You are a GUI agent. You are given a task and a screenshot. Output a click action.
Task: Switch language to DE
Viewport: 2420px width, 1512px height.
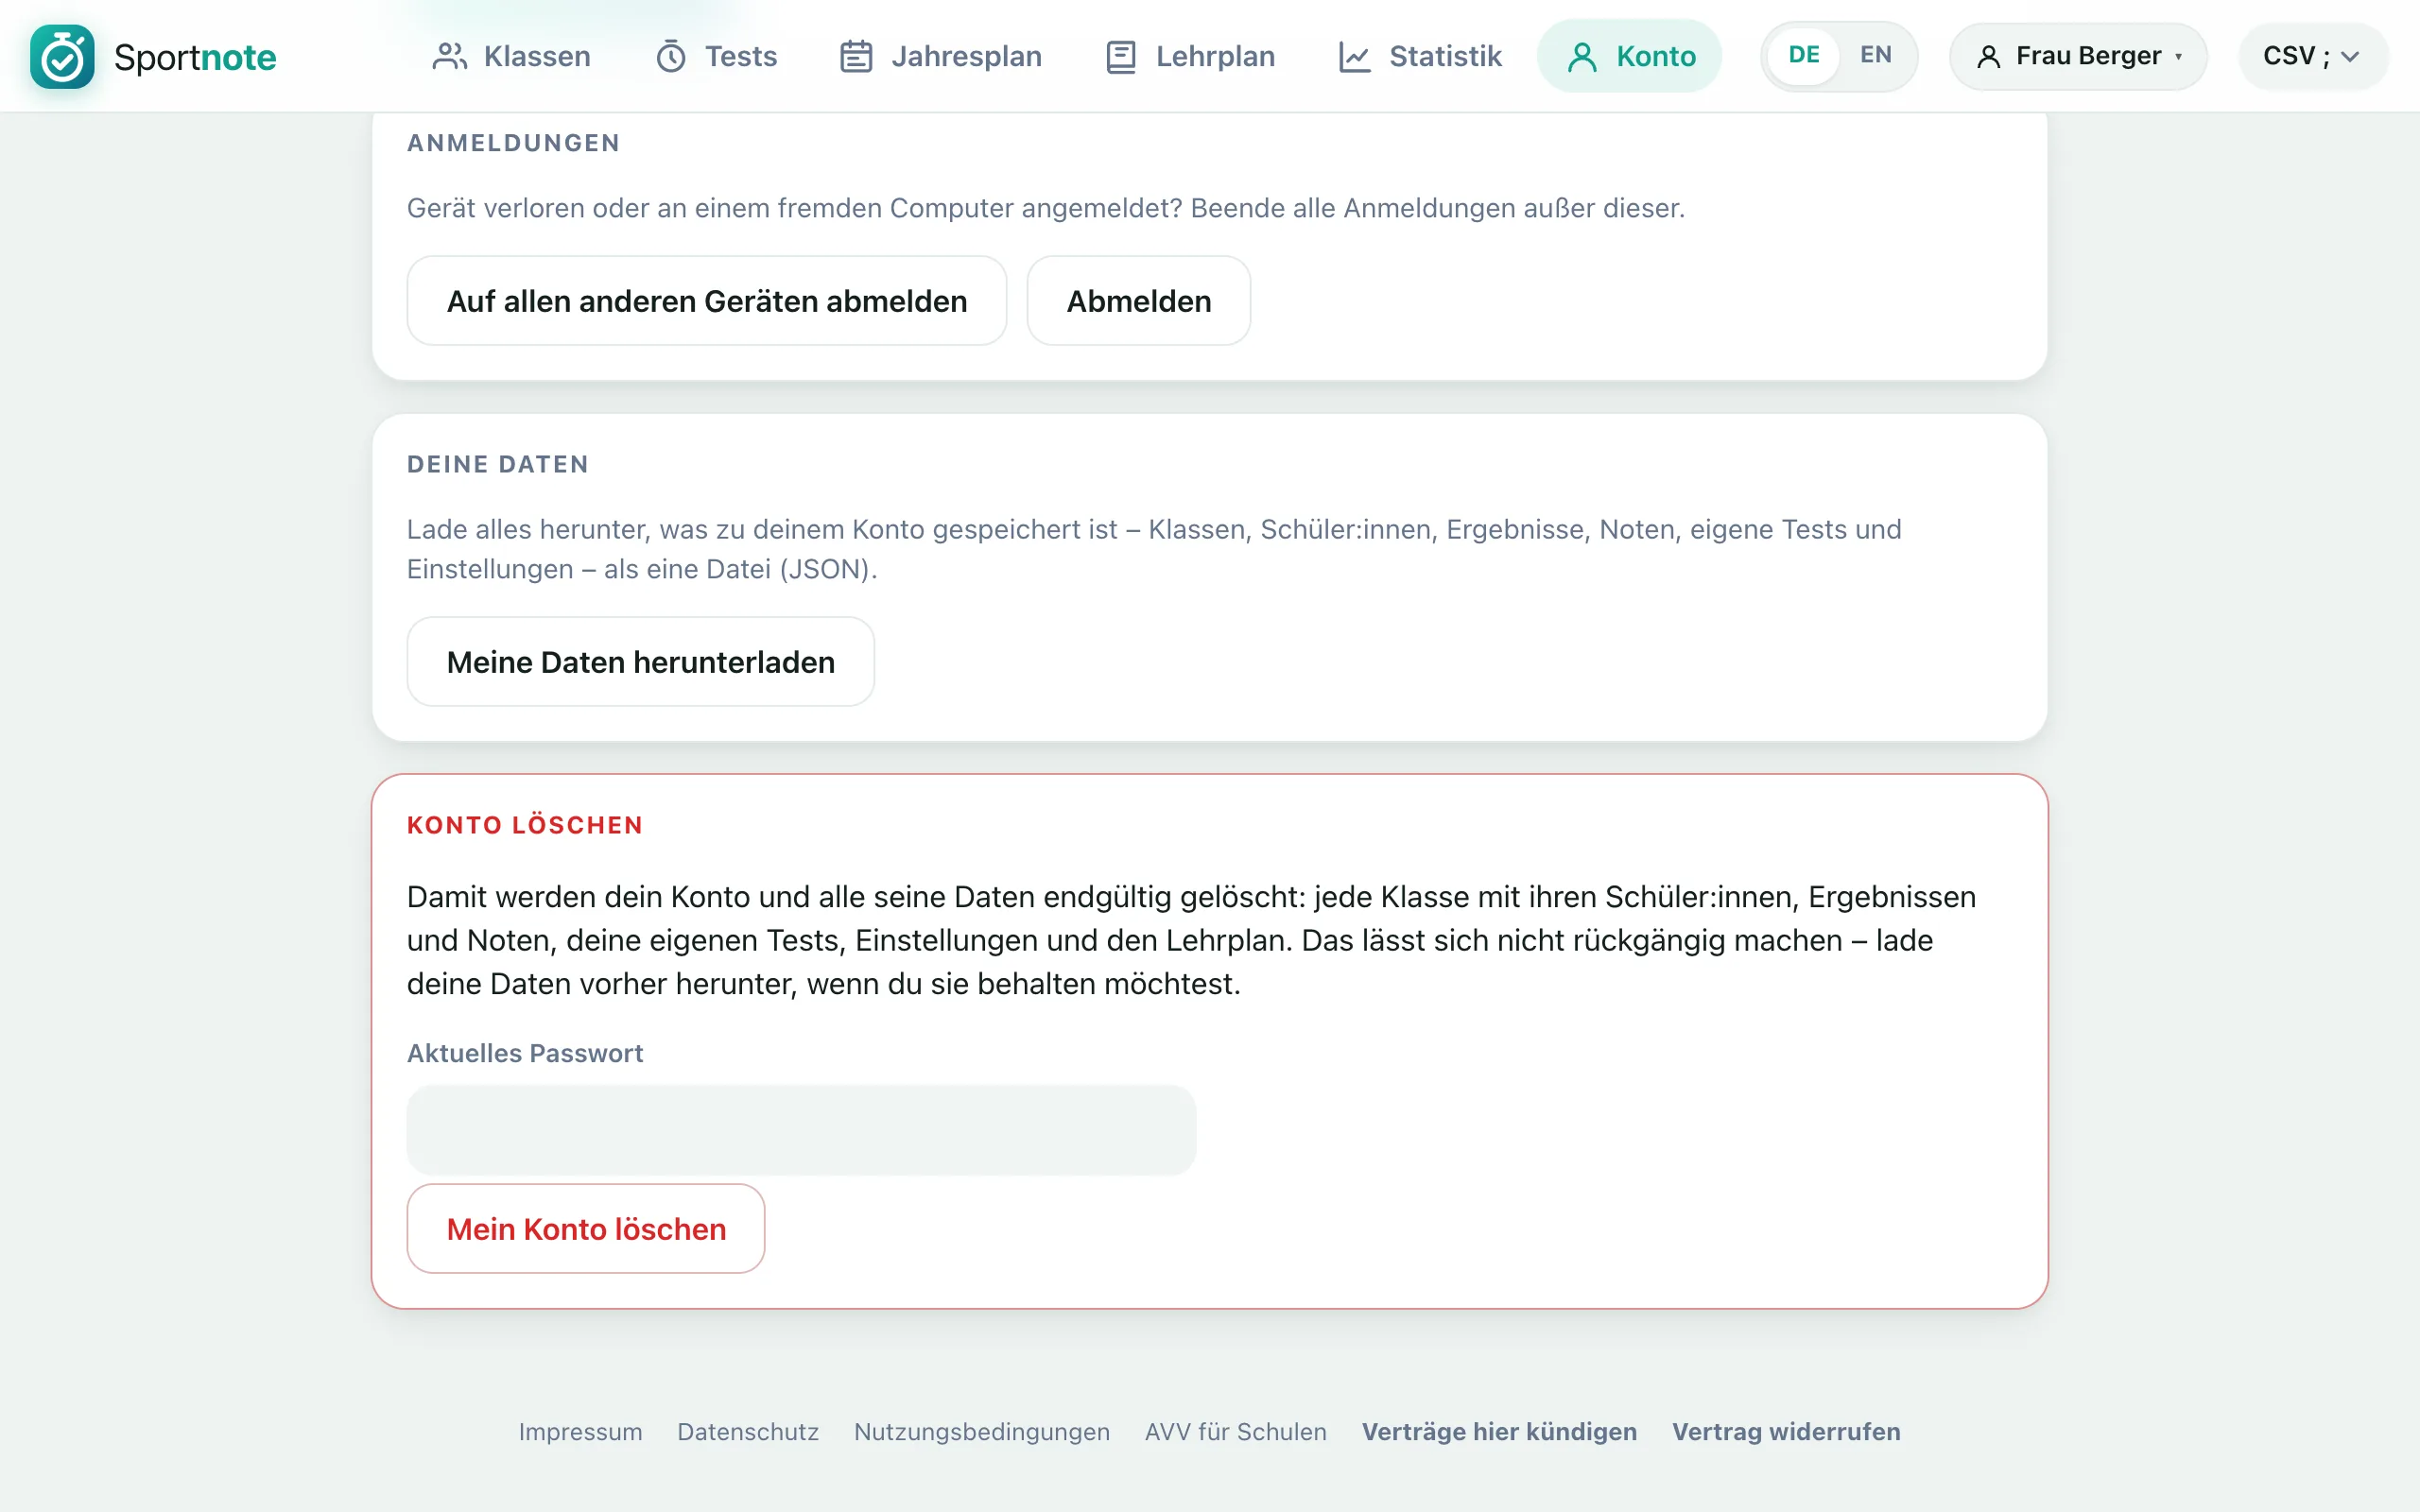pos(1804,55)
